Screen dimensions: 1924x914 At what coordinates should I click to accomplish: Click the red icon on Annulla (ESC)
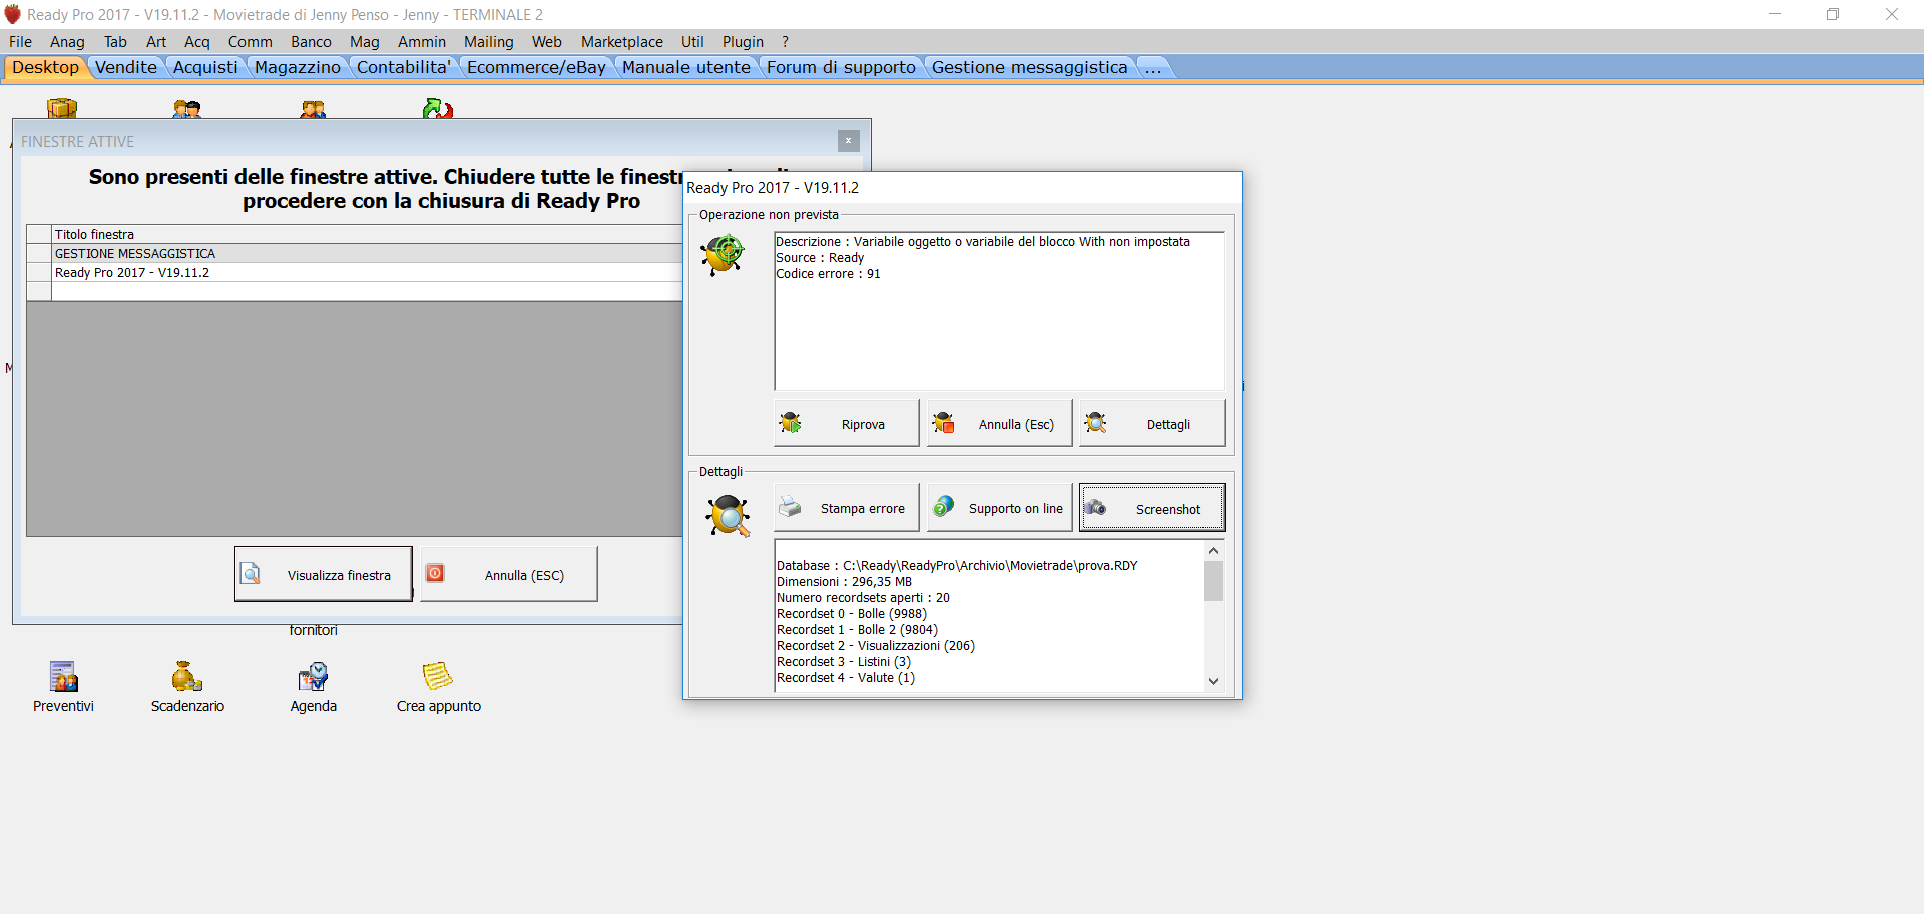(x=435, y=573)
